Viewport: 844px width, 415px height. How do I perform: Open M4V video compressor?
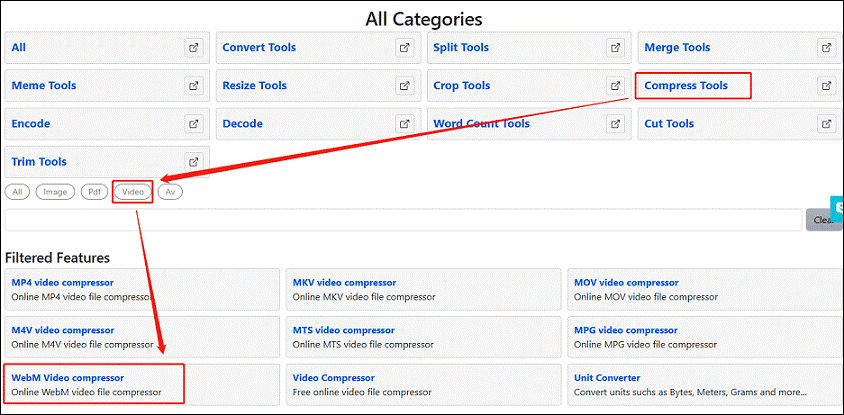(x=62, y=330)
